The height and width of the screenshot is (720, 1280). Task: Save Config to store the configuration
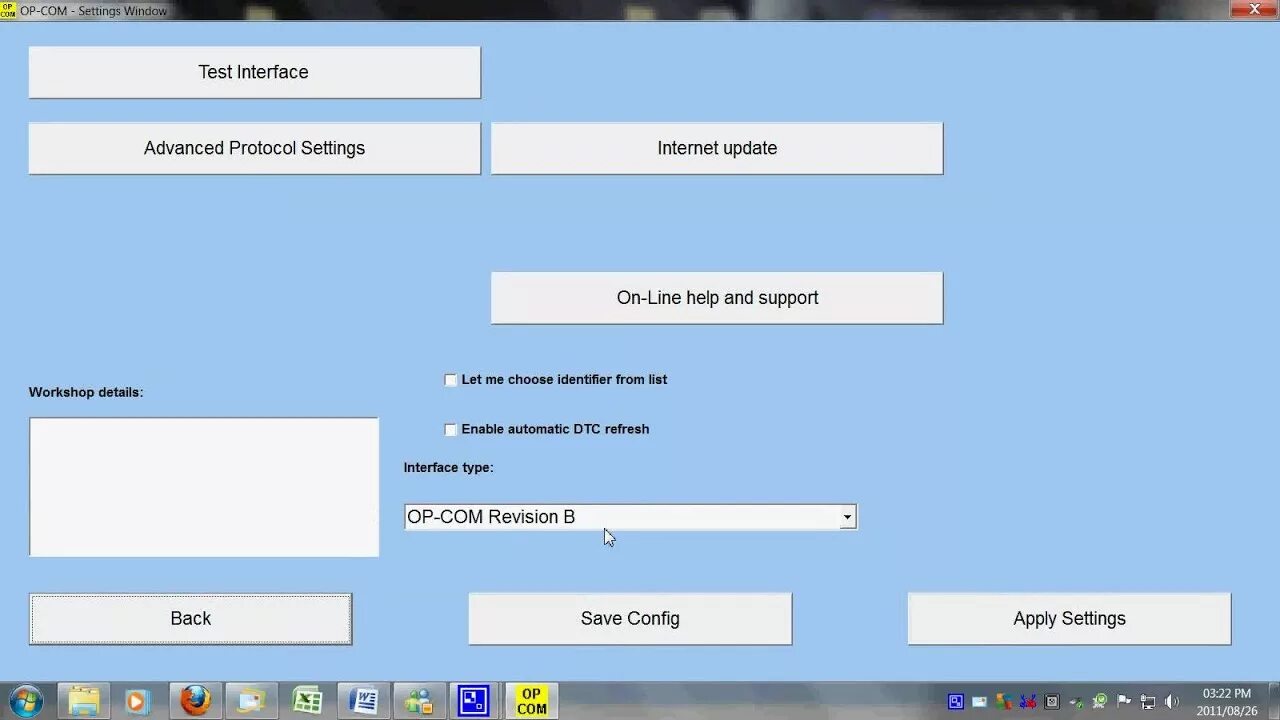tap(630, 619)
